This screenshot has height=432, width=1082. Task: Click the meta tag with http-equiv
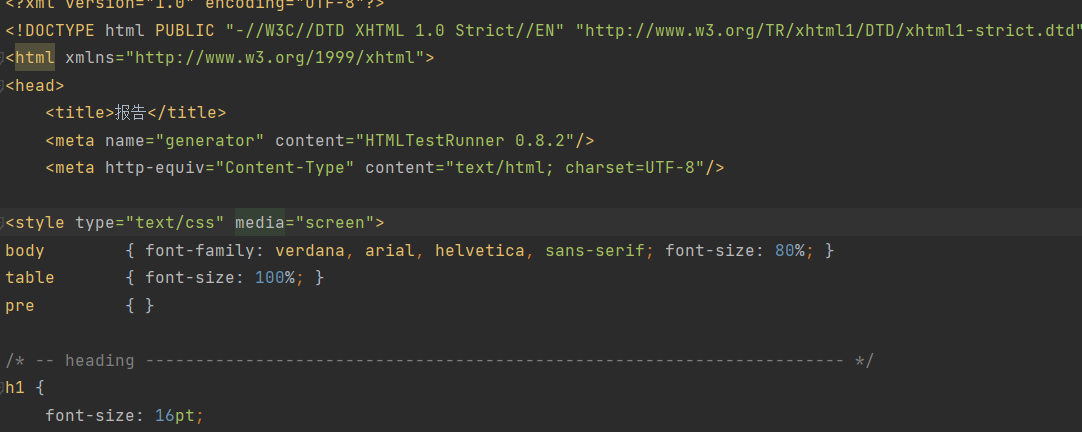tap(385, 168)
